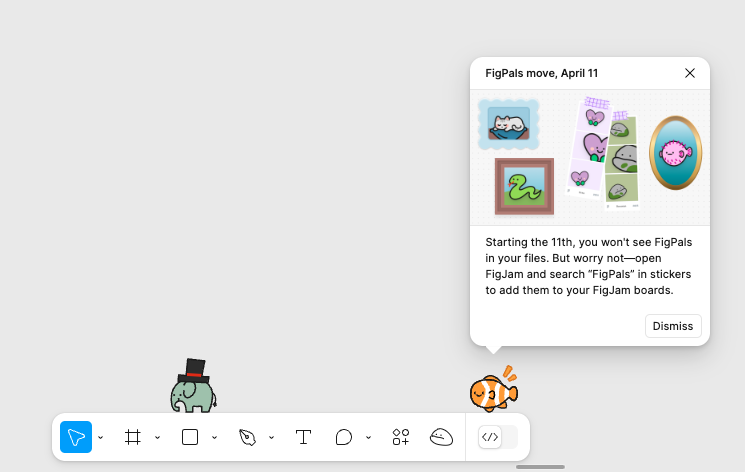The image size is (745, 472).
Task: Click the gray rock photo strip
Action: (622, 161)
